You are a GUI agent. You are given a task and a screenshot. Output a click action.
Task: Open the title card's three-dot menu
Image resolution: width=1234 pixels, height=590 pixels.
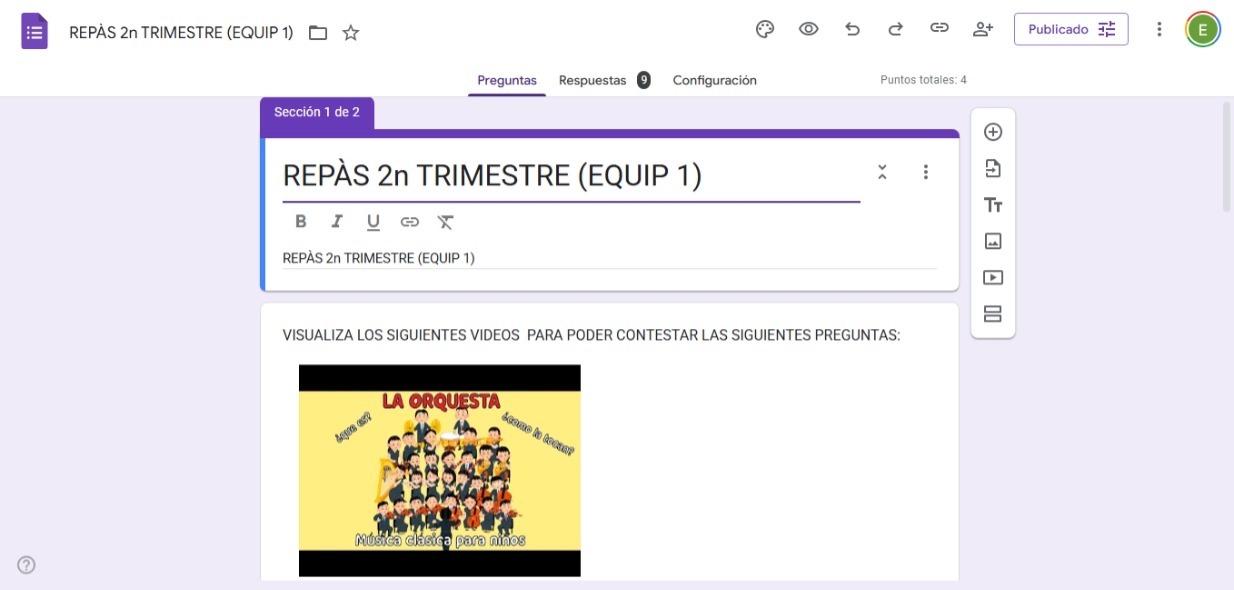tap(926, 171)
